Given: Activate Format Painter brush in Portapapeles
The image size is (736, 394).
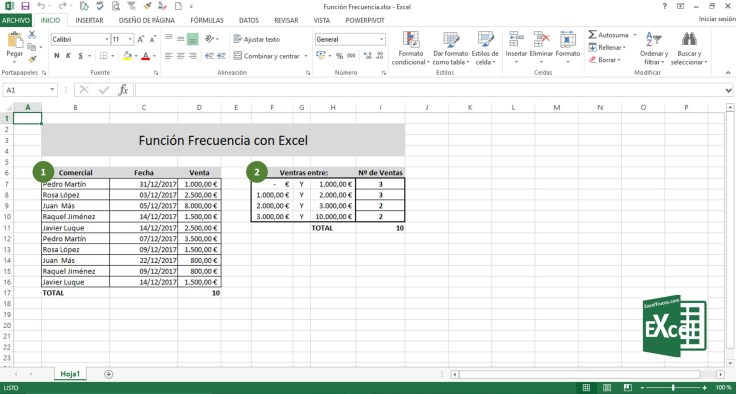Looking at the screenshot, I should point(32,59).
